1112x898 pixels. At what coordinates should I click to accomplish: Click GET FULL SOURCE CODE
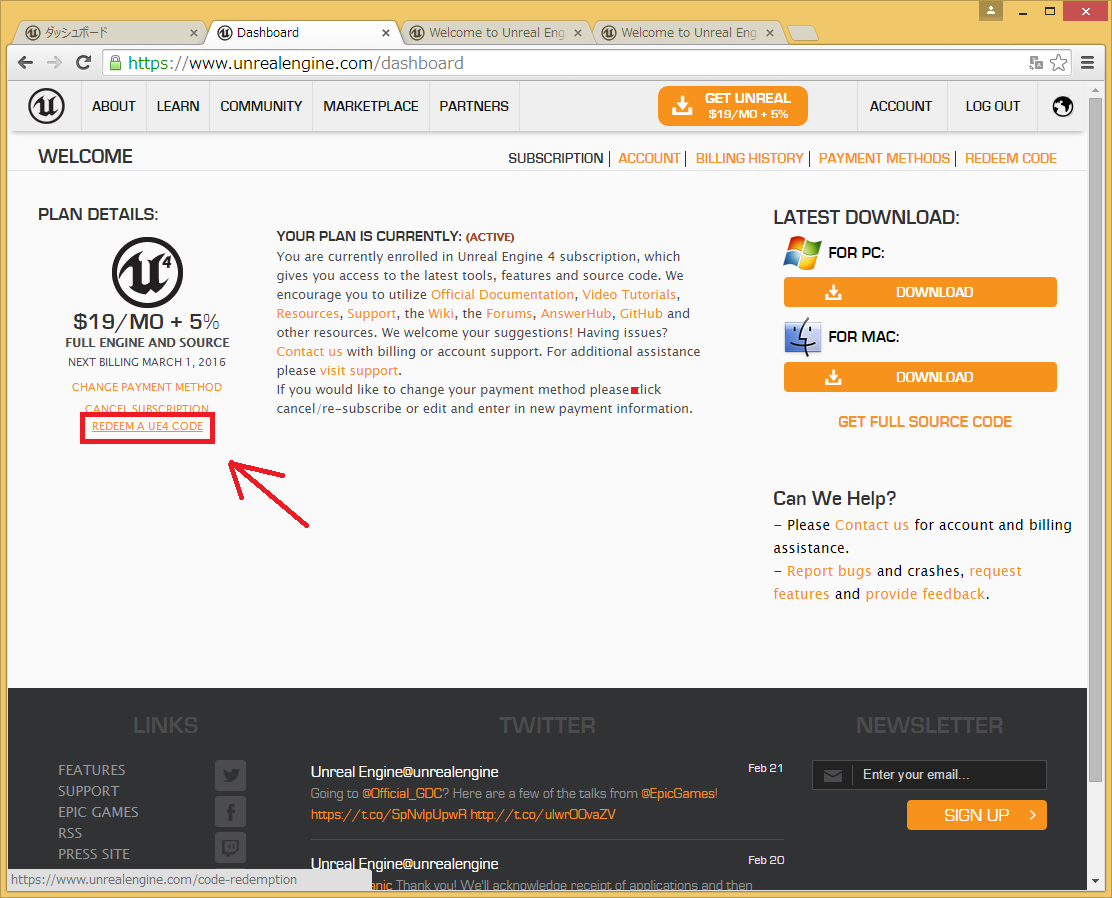click(925, 422)
